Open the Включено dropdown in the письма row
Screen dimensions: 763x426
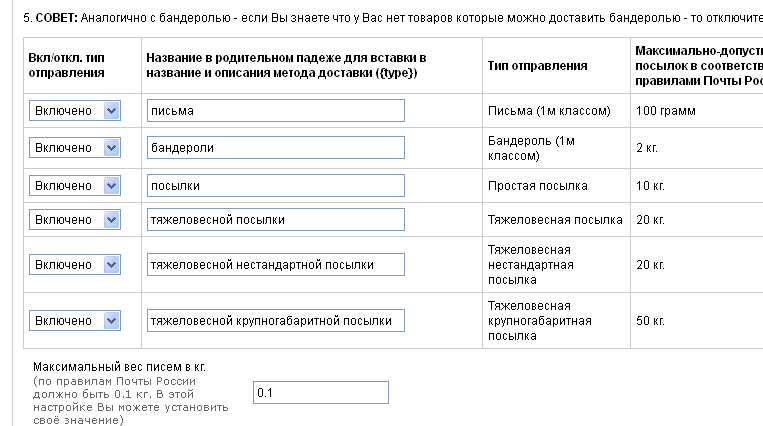[75, 111]
